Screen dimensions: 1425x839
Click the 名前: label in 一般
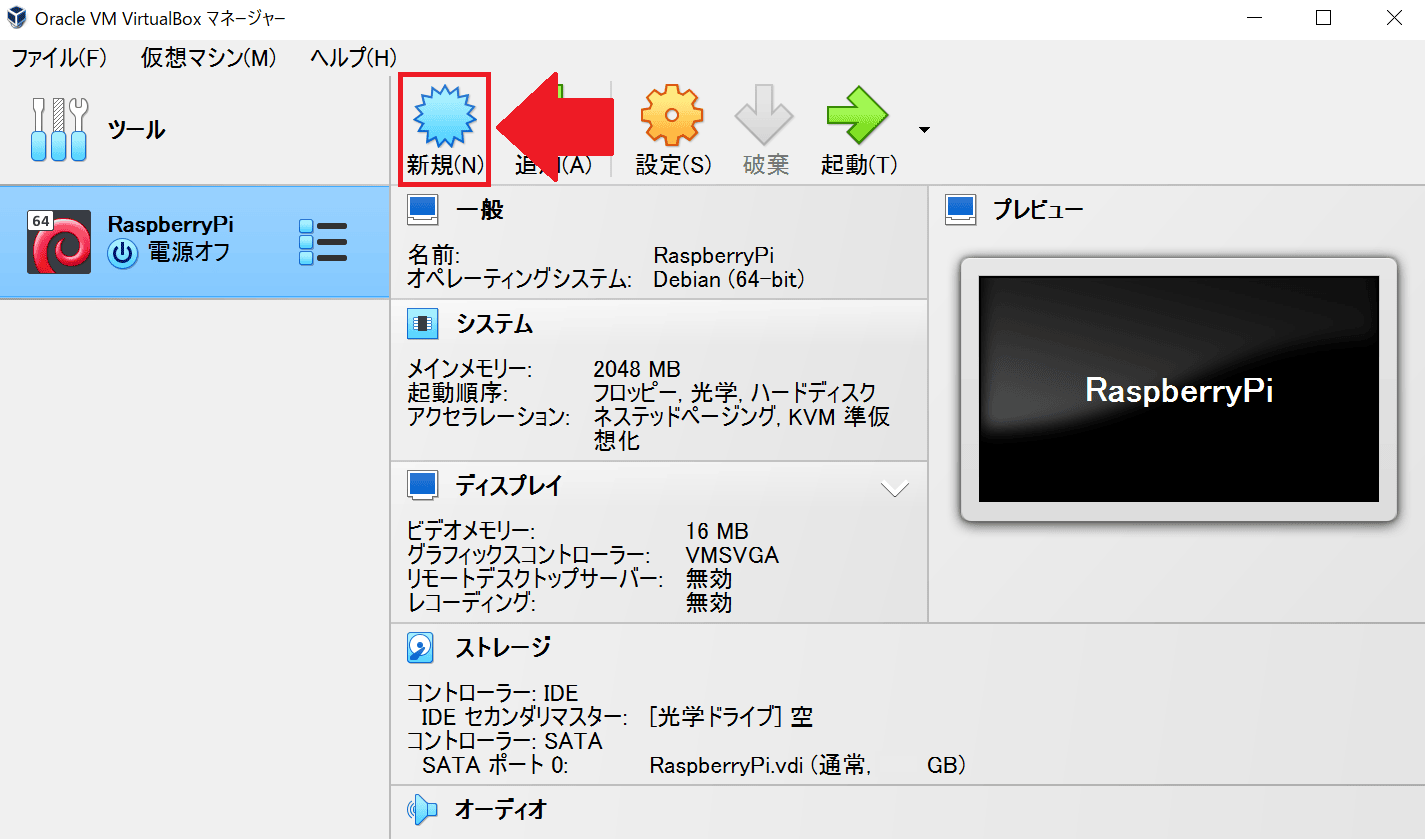coord(433,255)
